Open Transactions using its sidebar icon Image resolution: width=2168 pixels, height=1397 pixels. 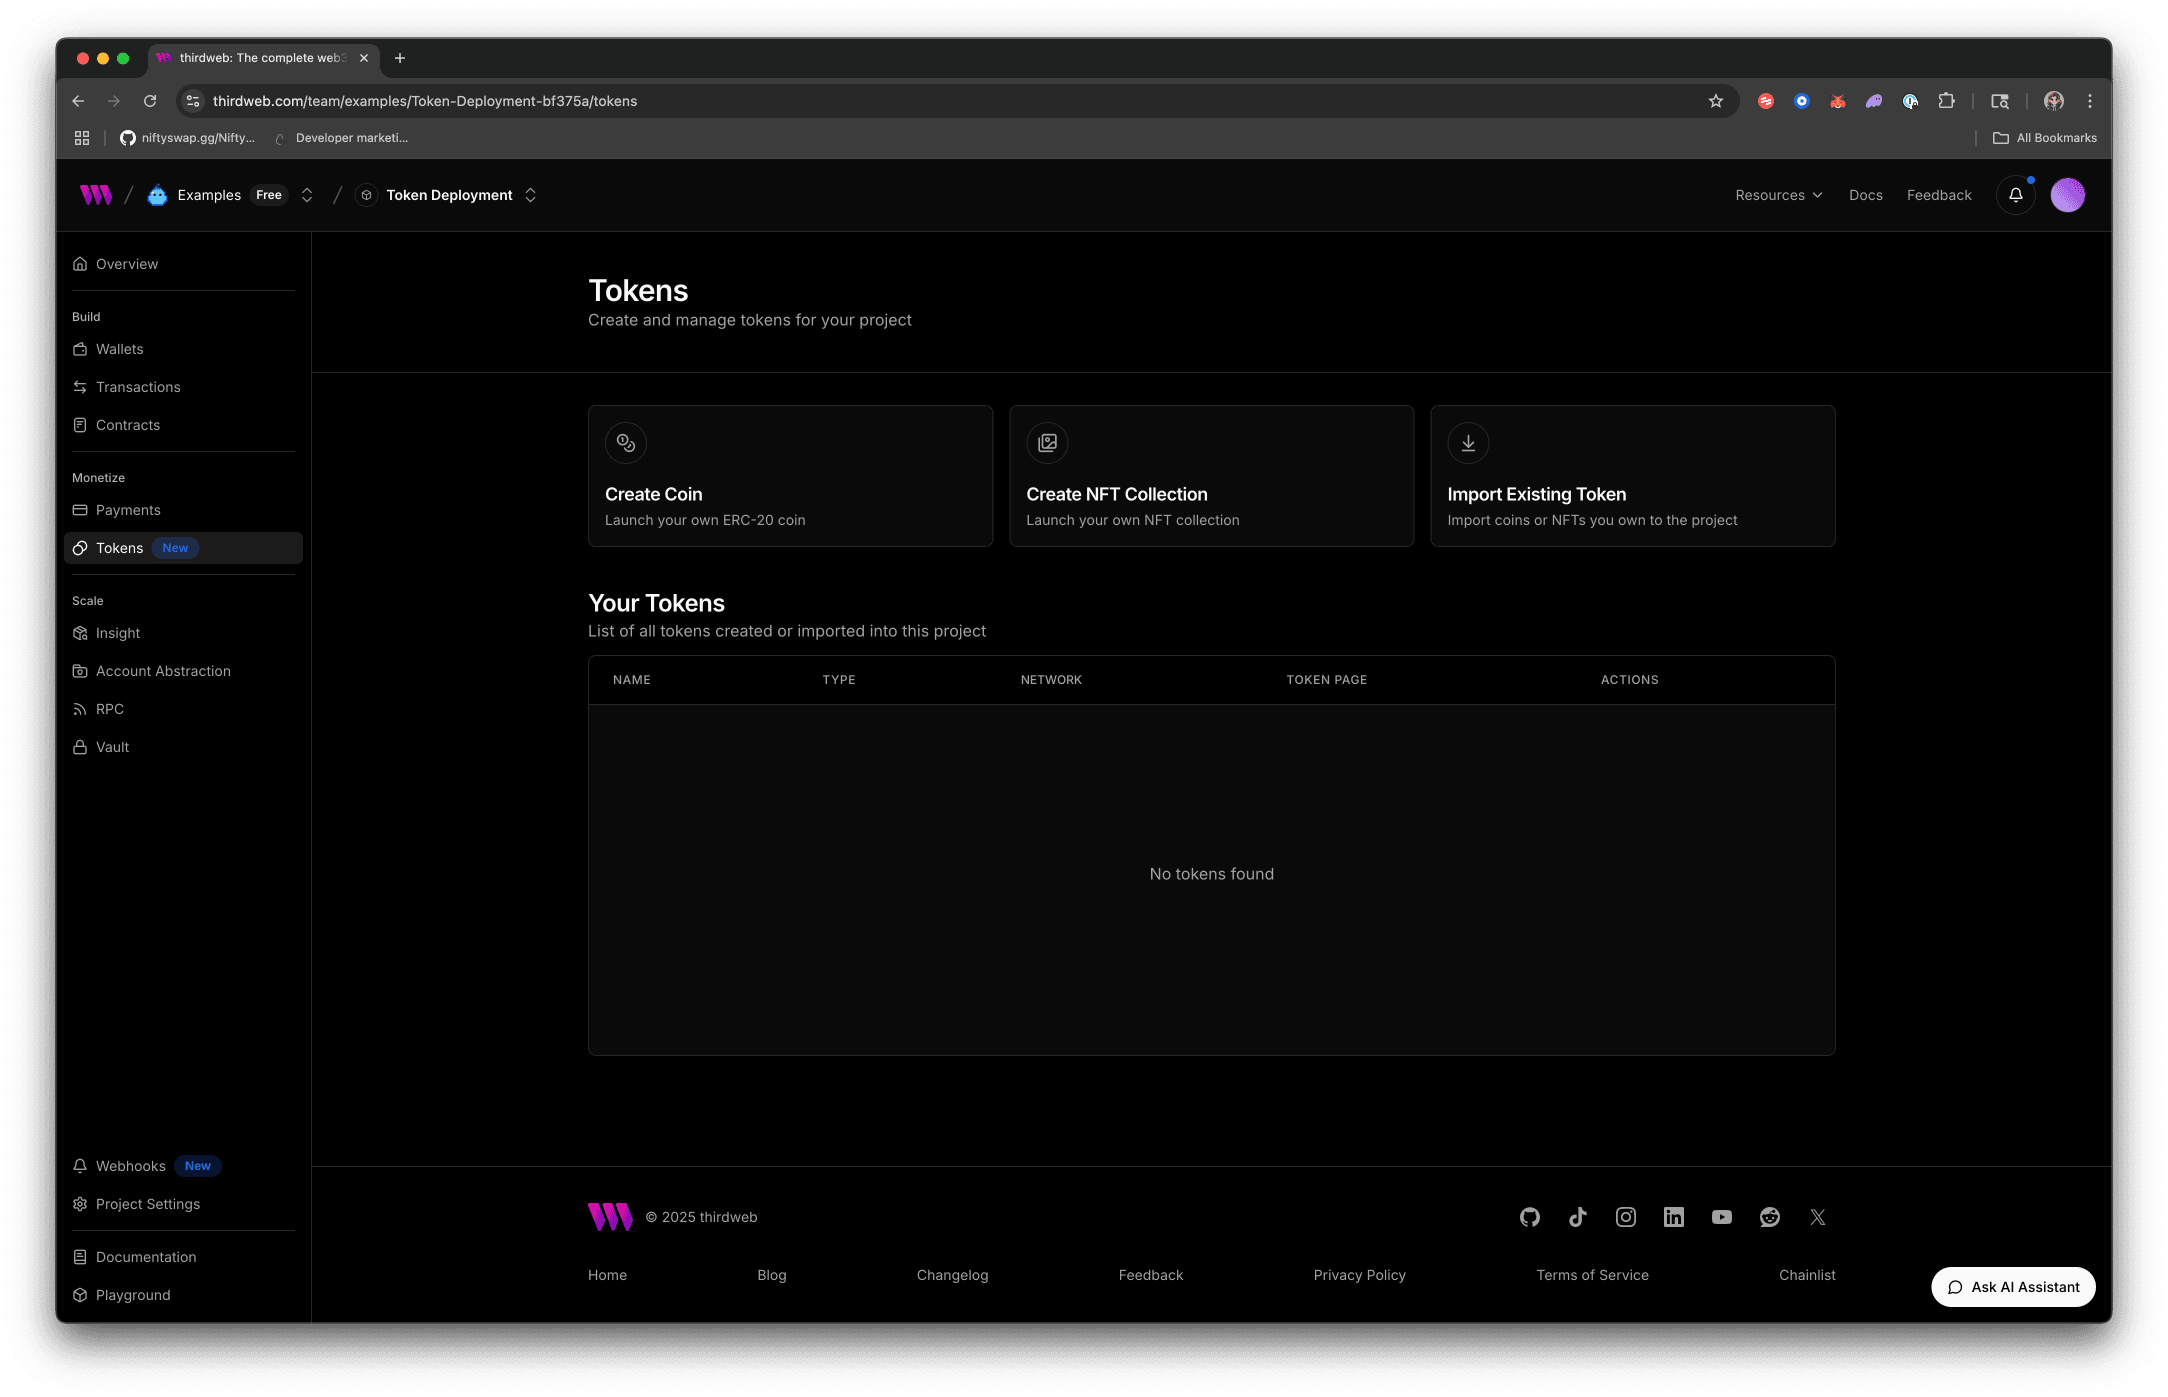(81, 387)
